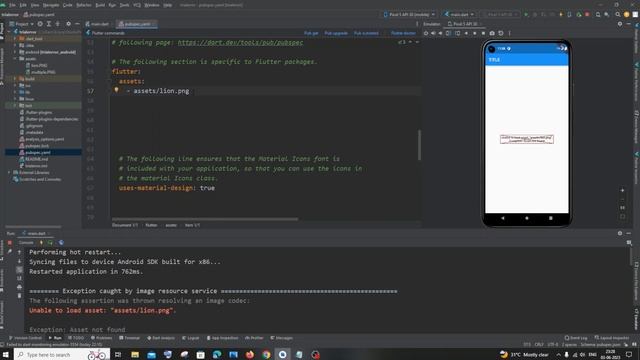
Task: Click emulator volume down icon
Action: click(440, 33)
